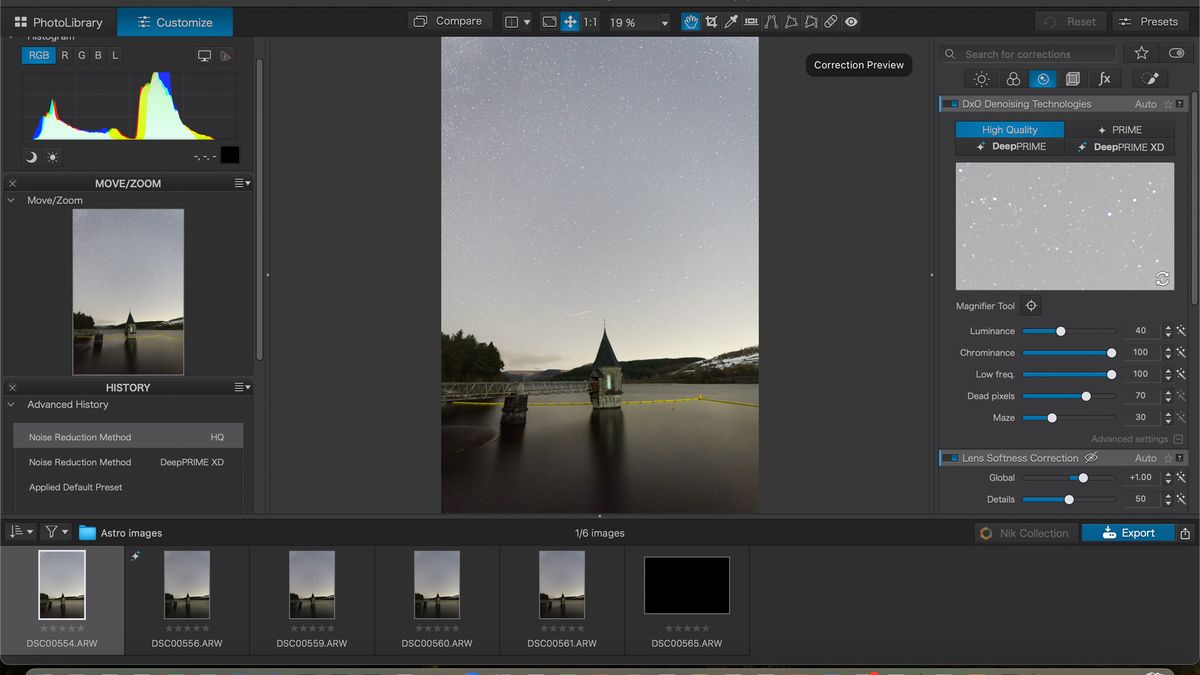
Task: Select DeepPRIME denoising mode
Action: pos(1010,146)
